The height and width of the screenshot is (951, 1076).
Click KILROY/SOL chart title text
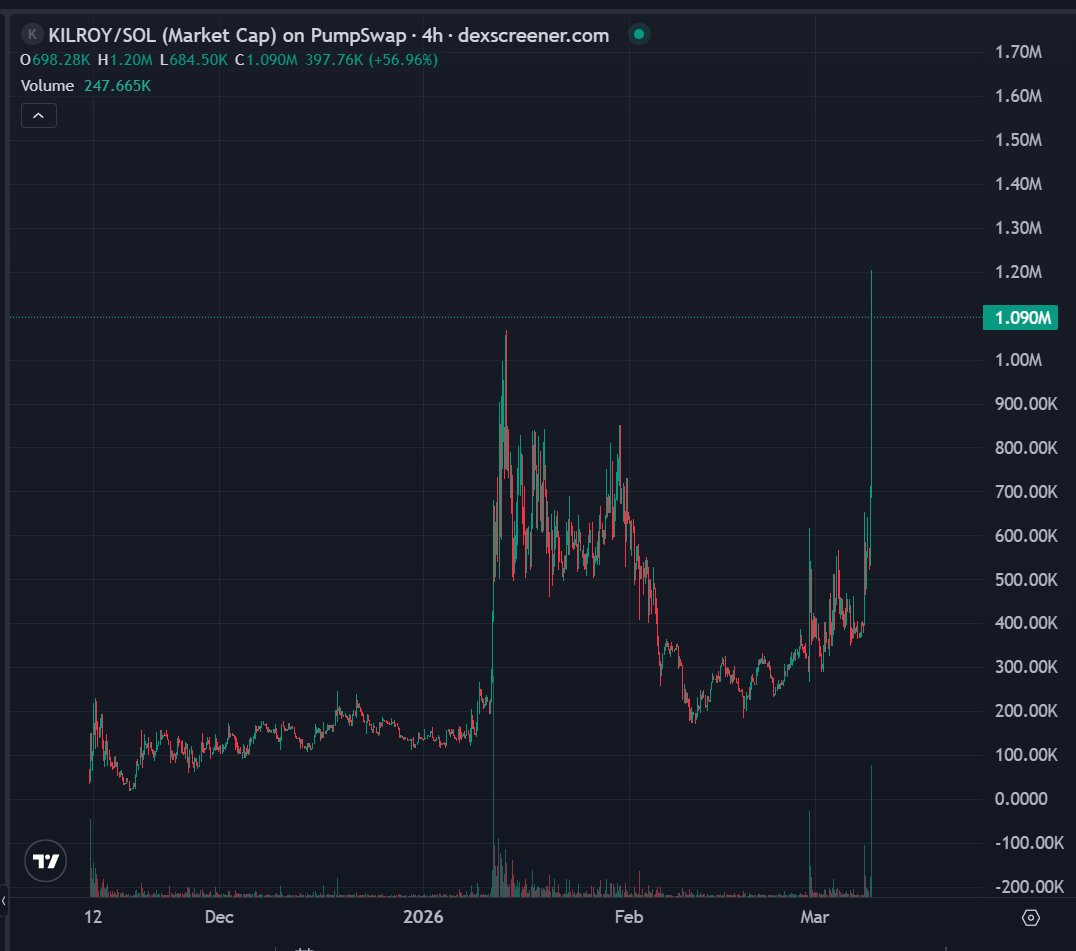tap(329, 35)
